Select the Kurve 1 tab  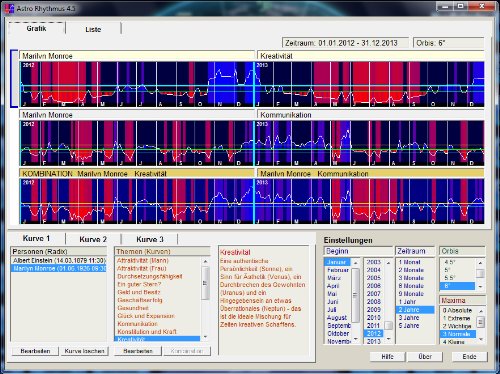pos(36,239)
